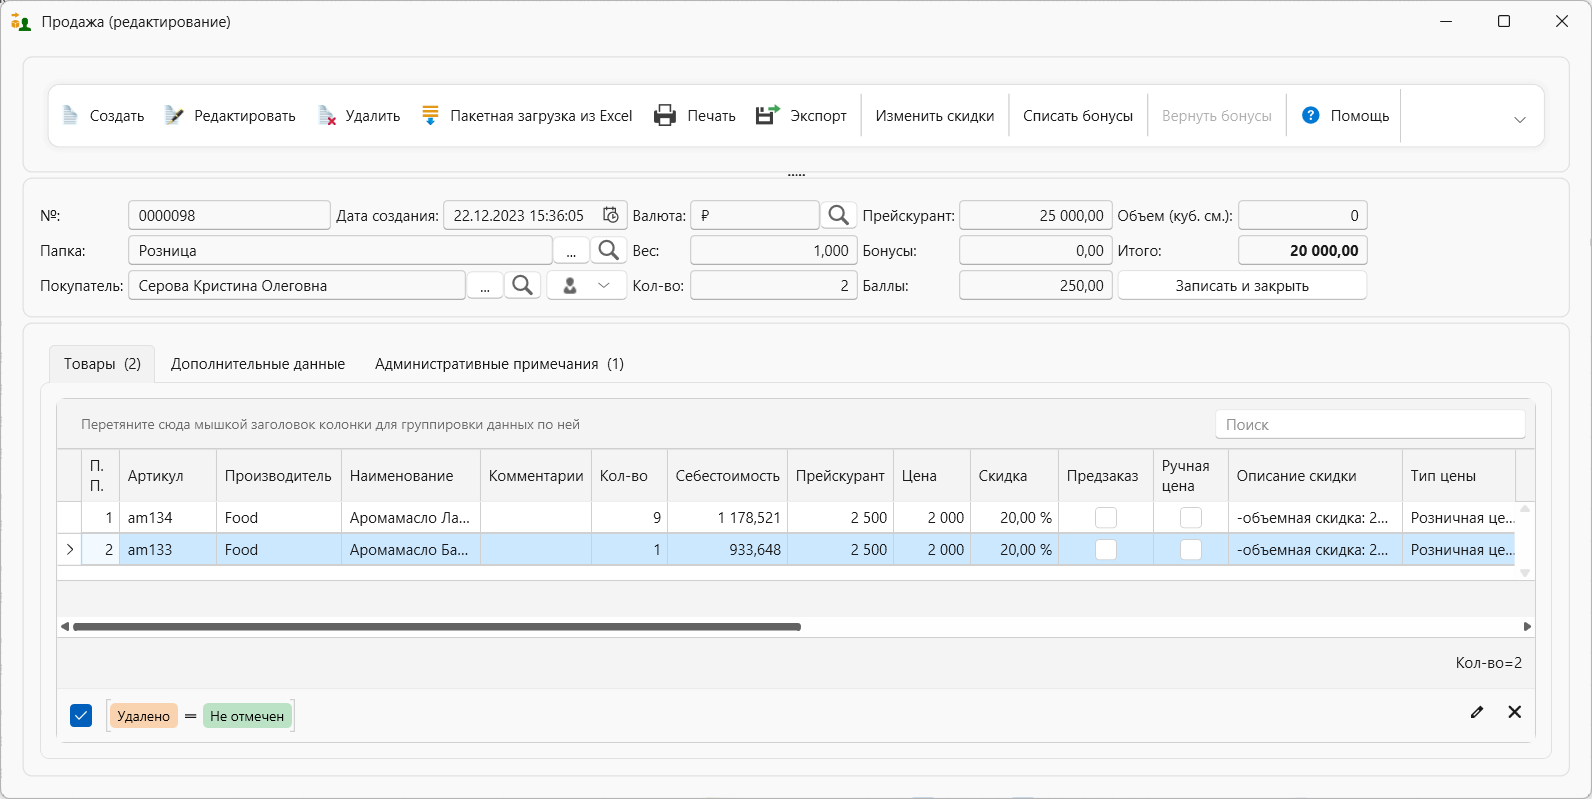The image size is (1592, 799).
Task: Click Себестоимость column header
Action: tap(727, 476)
